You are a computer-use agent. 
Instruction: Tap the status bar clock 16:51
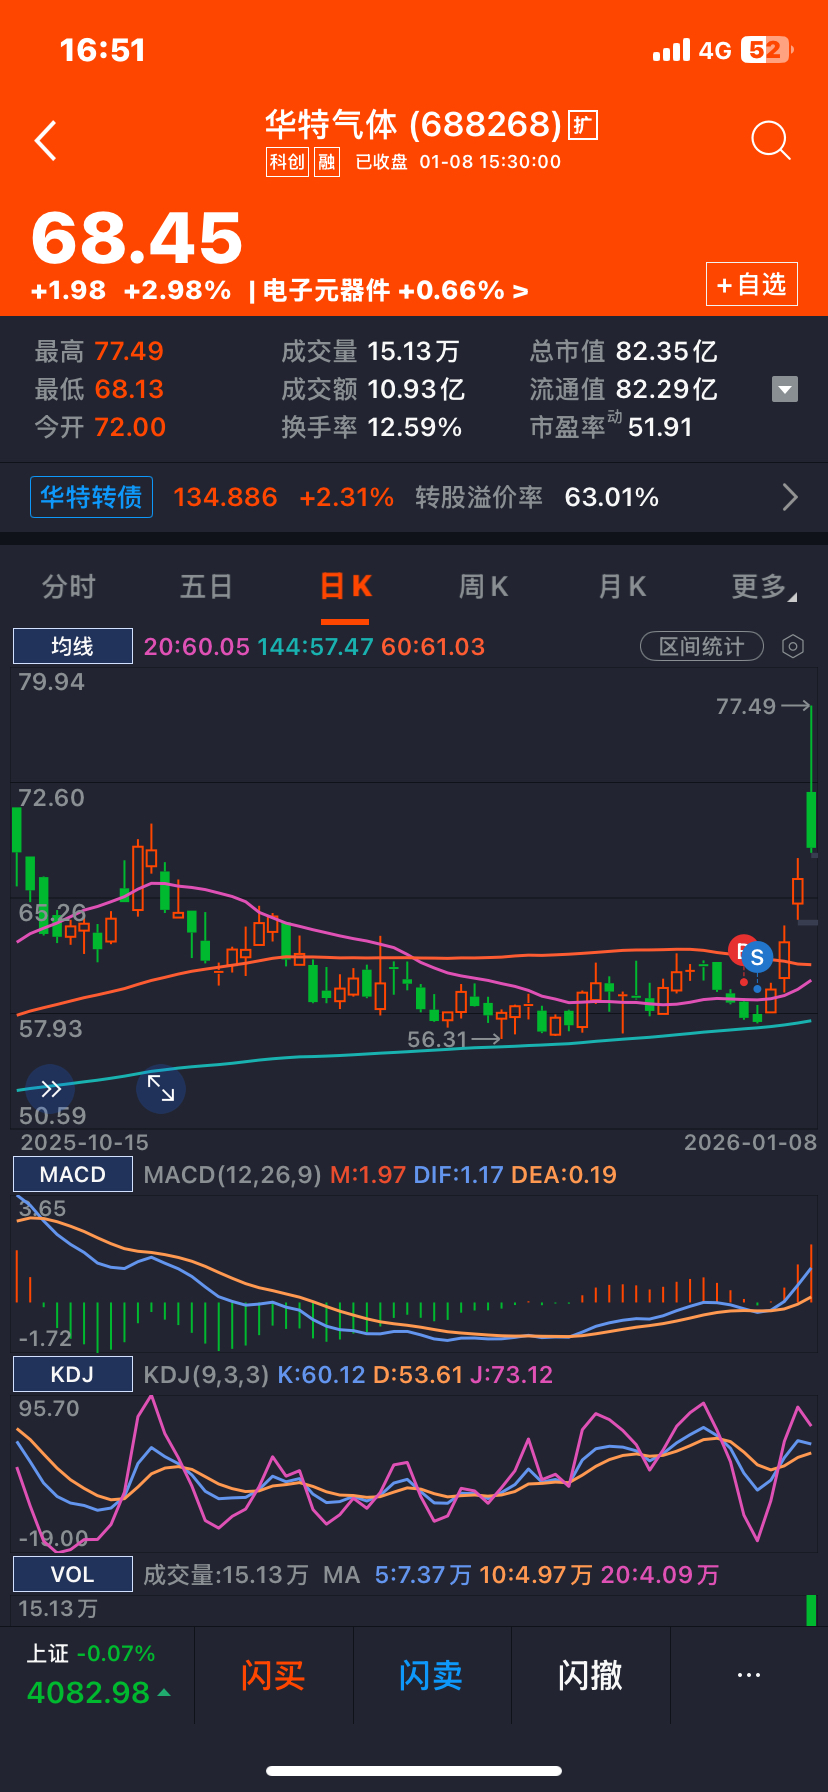(x=103, y=50)
